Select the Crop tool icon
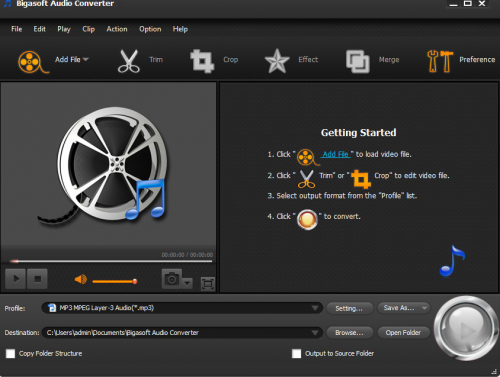The width and height of the screenshot is (500, 377). tap(202, 61)
